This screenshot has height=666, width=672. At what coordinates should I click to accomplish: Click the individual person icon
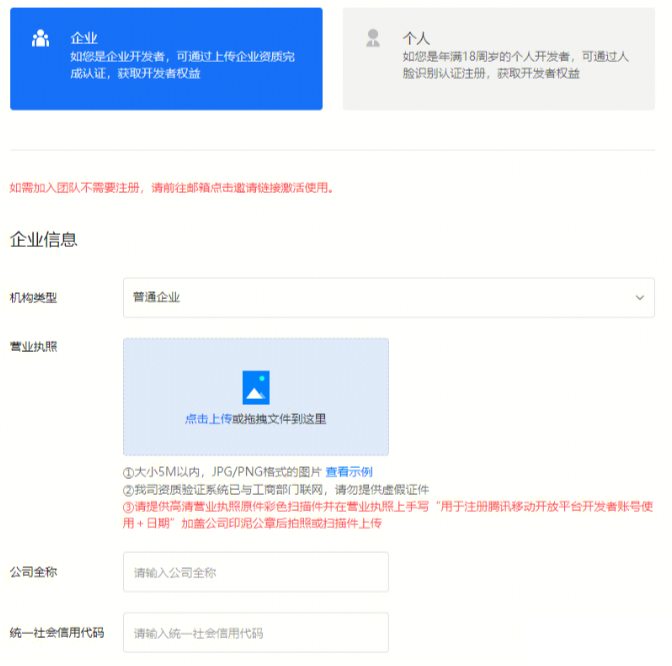pos(373,38)
